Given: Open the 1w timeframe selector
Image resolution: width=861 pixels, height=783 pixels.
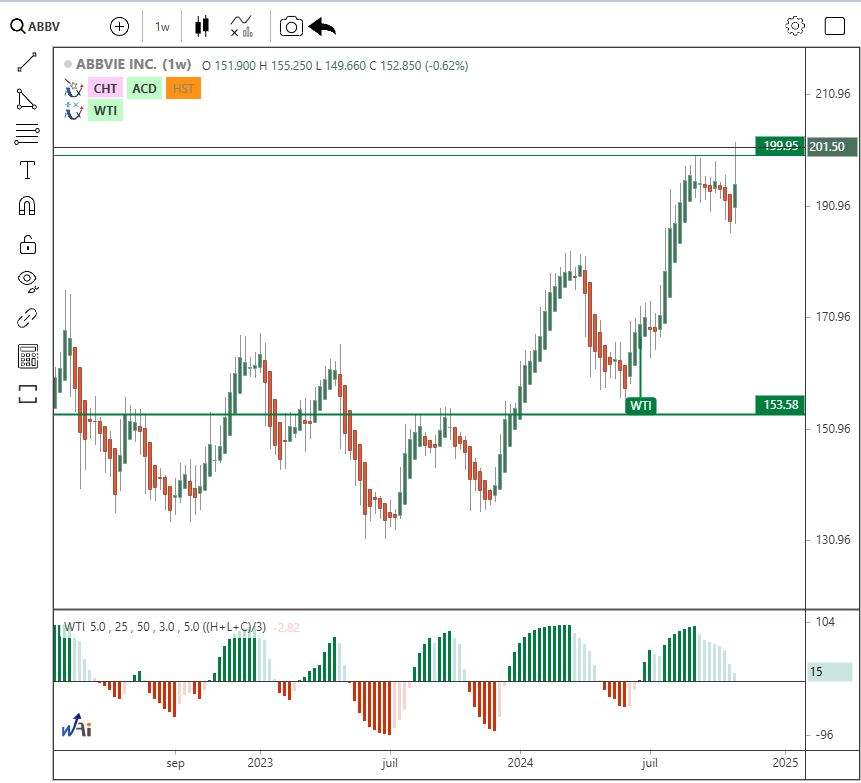Looking at the screenshot, I should pos(162,26).
